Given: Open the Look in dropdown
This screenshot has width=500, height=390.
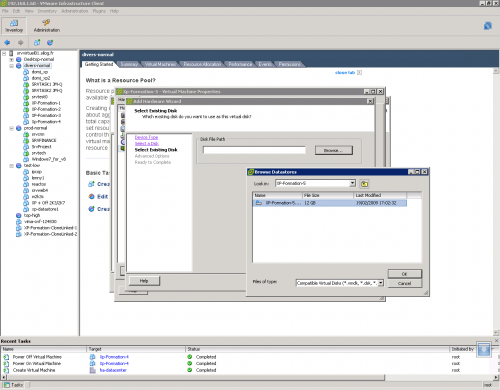Looking at the screenshot, I should [x=352, y=183].
